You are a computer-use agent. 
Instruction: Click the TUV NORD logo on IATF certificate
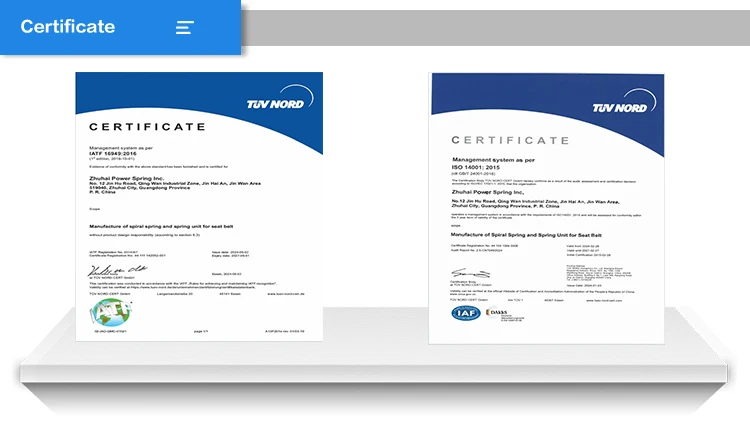pos(280,98)
